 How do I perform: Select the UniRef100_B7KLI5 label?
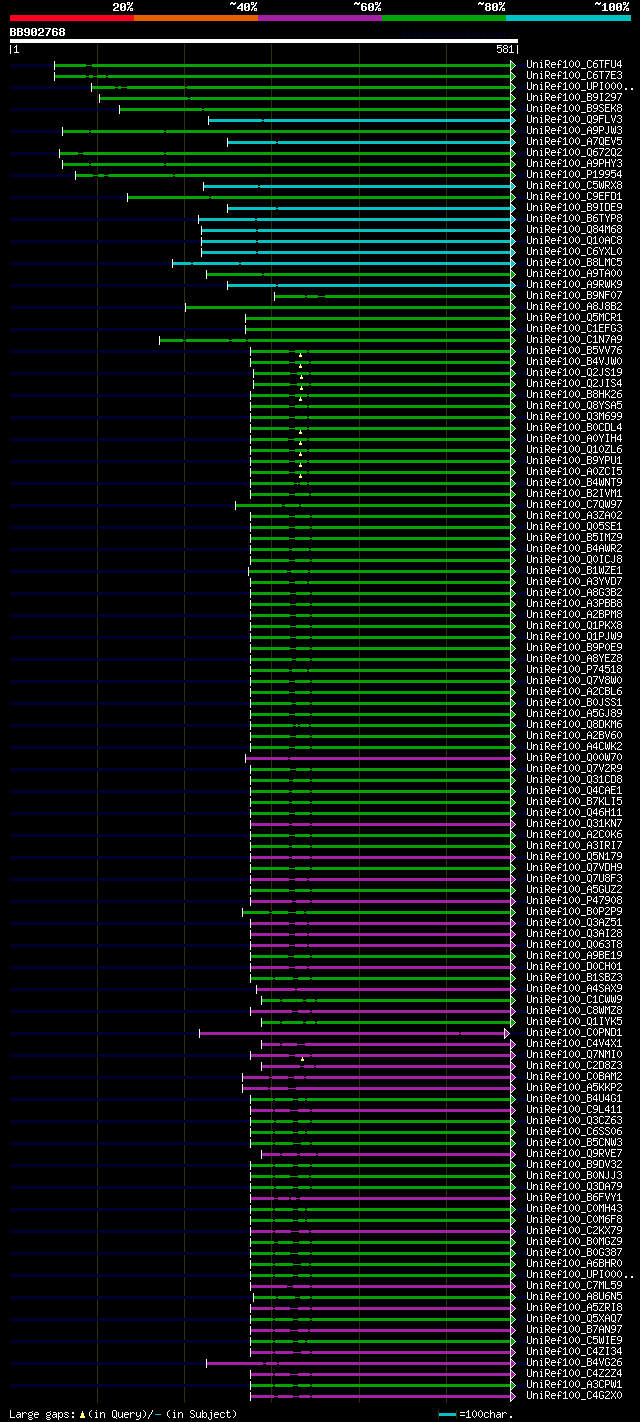point(575,802)
